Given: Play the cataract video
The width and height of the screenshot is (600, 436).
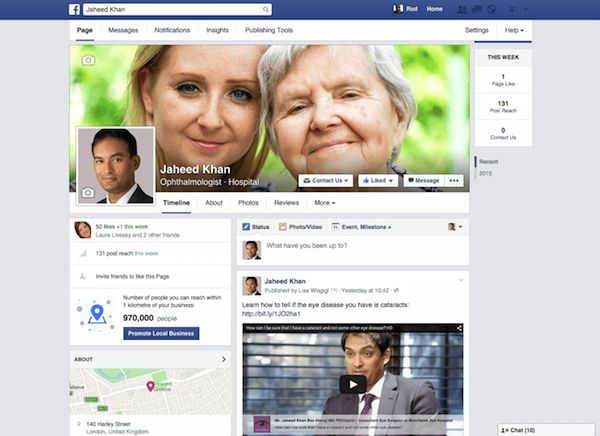Looking at the screenshot, I should click(x=352, y=383).
